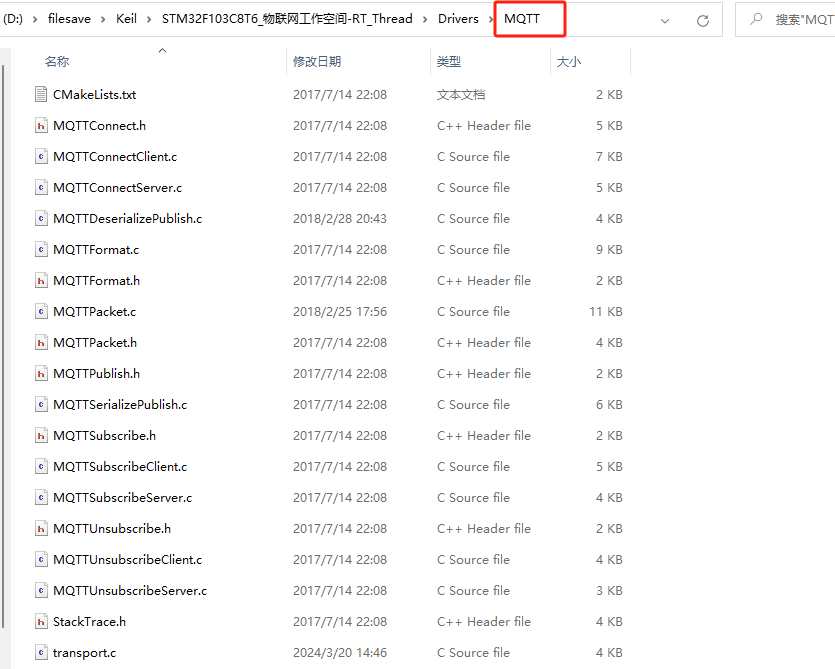Click the MQTTConnectClient.c source file icon

[41, 157]
